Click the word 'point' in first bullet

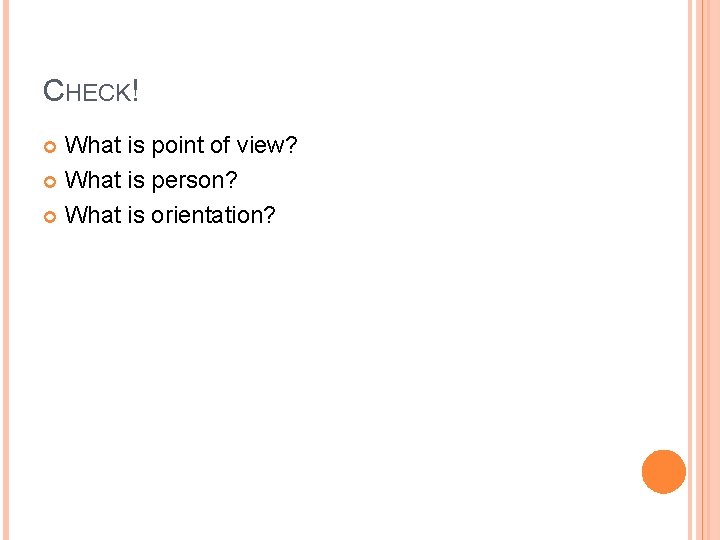point(178,146)
